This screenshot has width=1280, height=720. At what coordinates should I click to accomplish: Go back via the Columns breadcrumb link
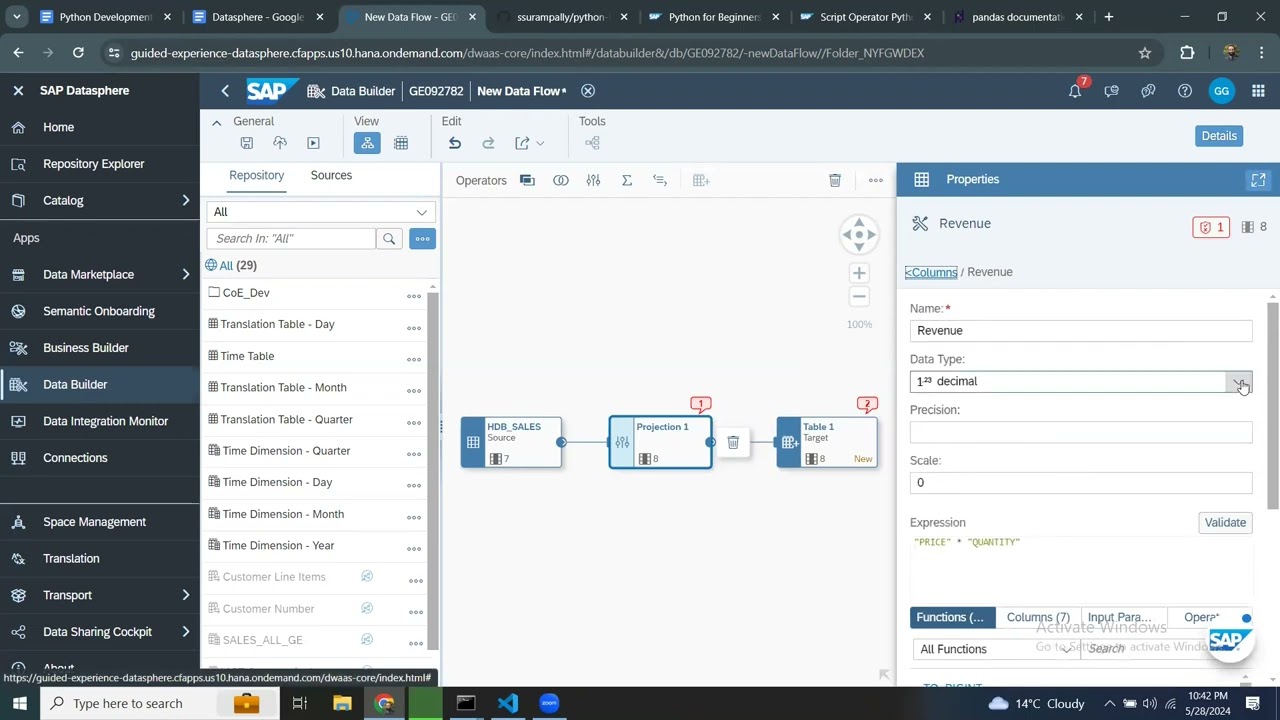point(931,272)
